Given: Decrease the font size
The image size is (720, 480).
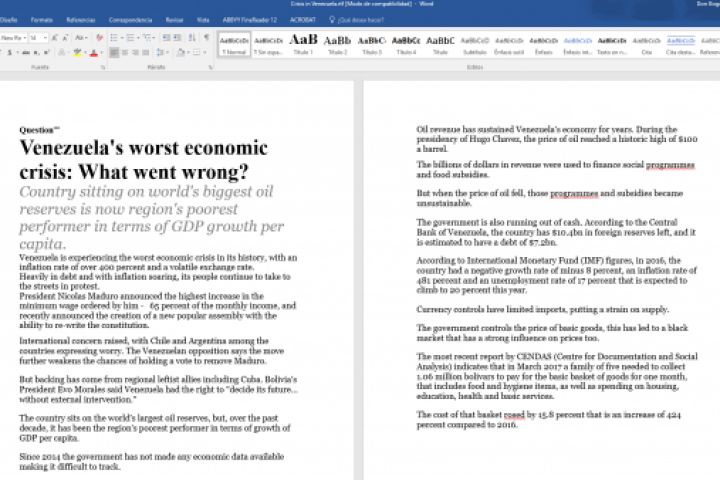Looking at the screenshot, I should coord(65,38).
